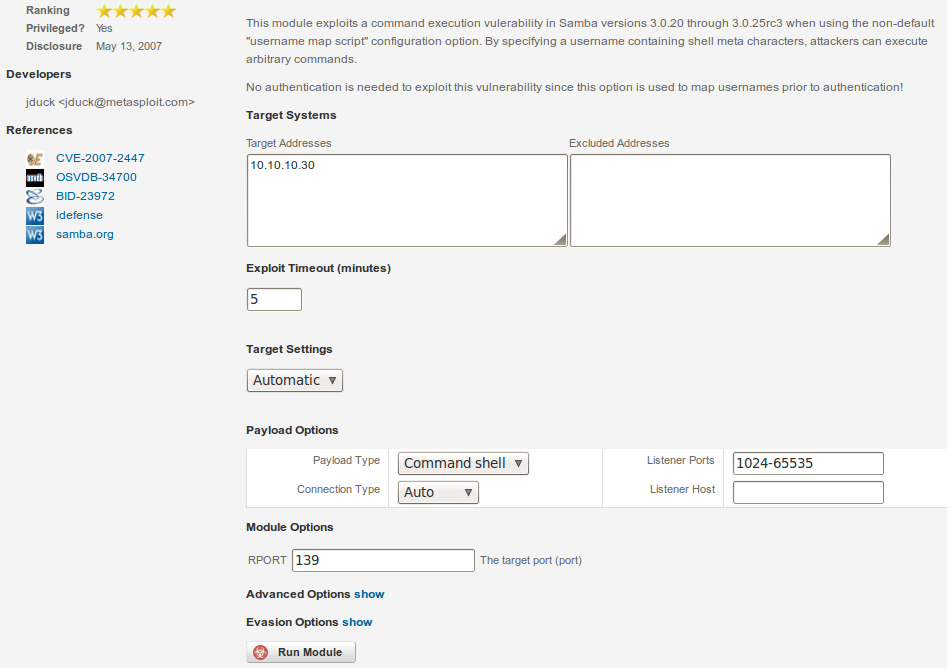The height and width of the screenshot is (668, 947).
Task: Click the BID icon next to BID-23972
Action: click(x=35, y=196)
